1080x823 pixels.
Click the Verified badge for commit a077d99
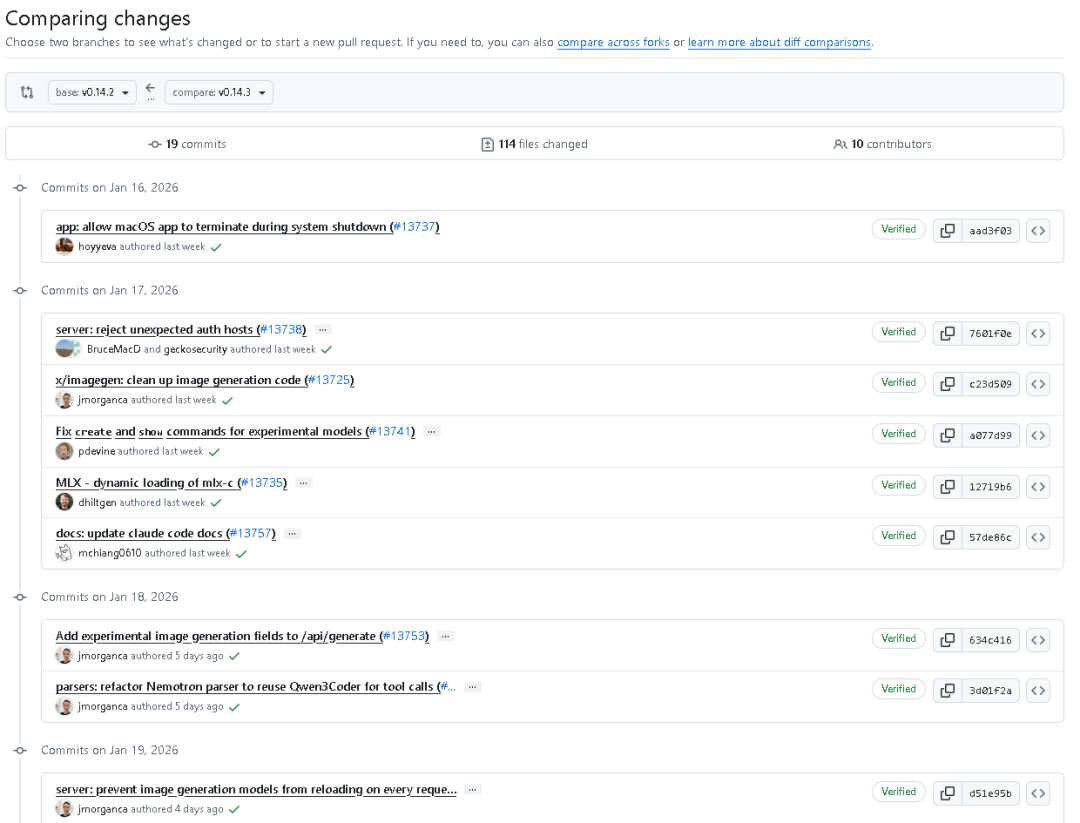(898, 434)
